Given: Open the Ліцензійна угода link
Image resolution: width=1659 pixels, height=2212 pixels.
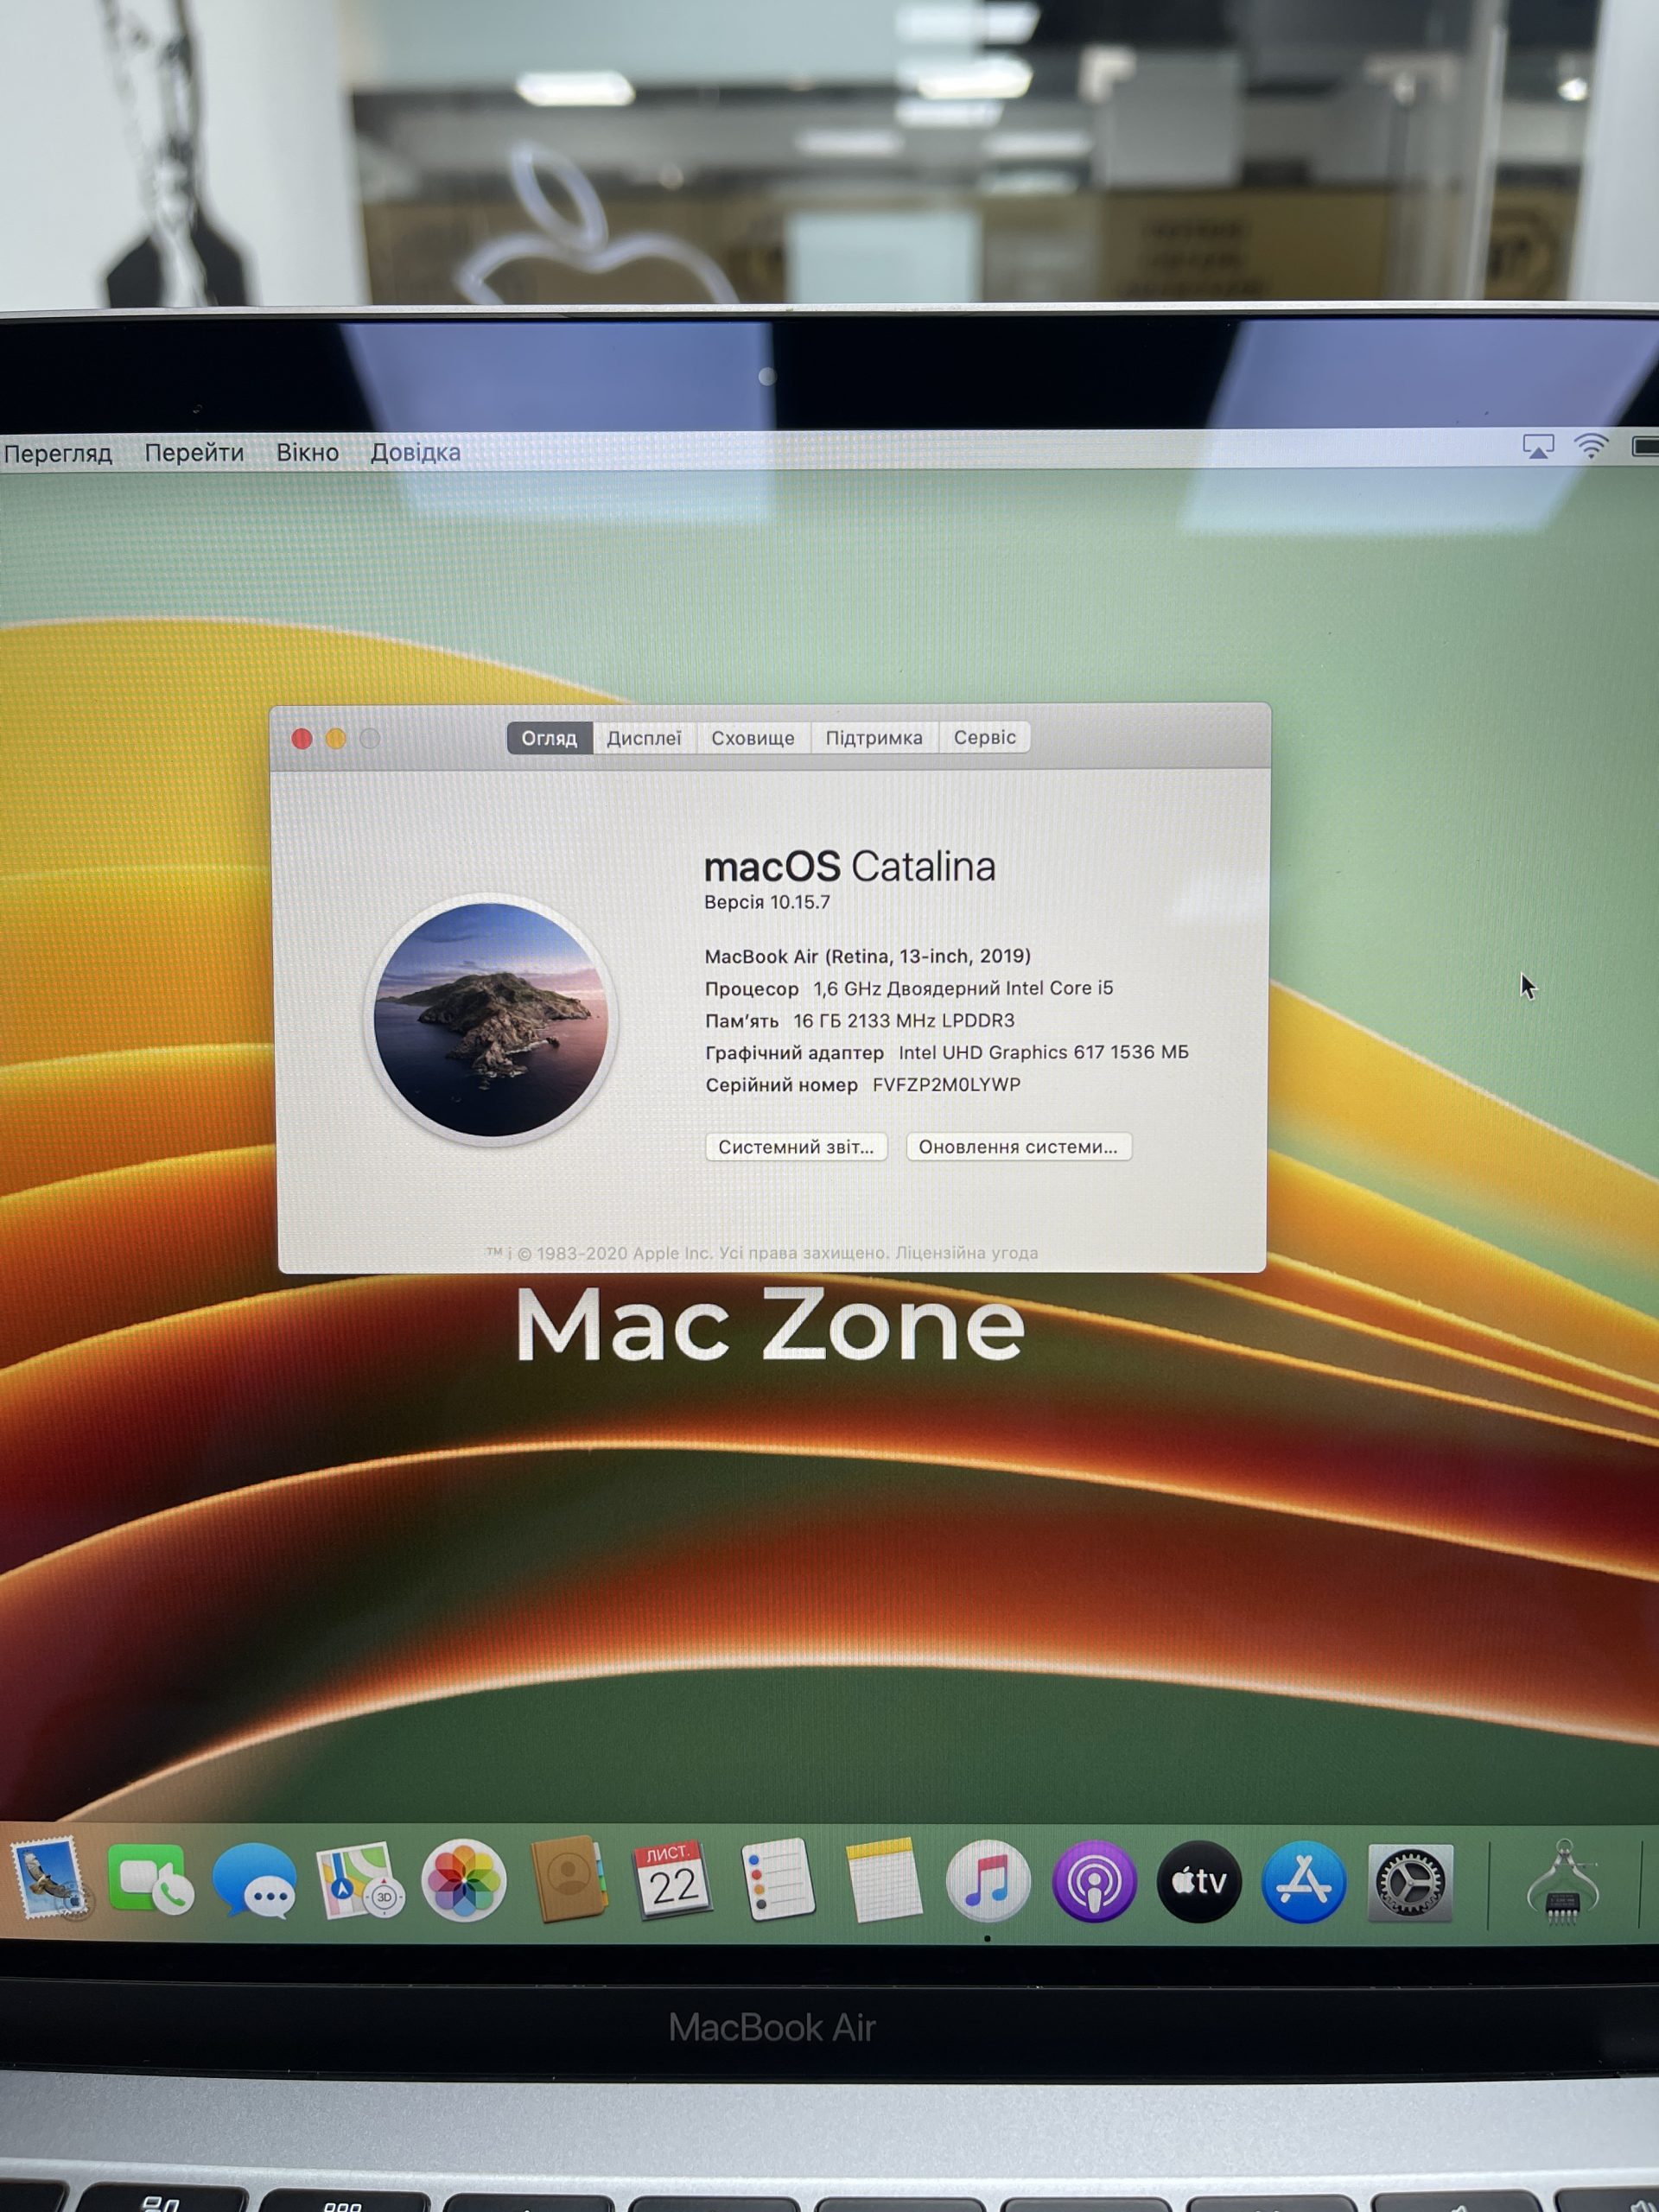Looking at the screenshot, I should (x=966, y=1252).
